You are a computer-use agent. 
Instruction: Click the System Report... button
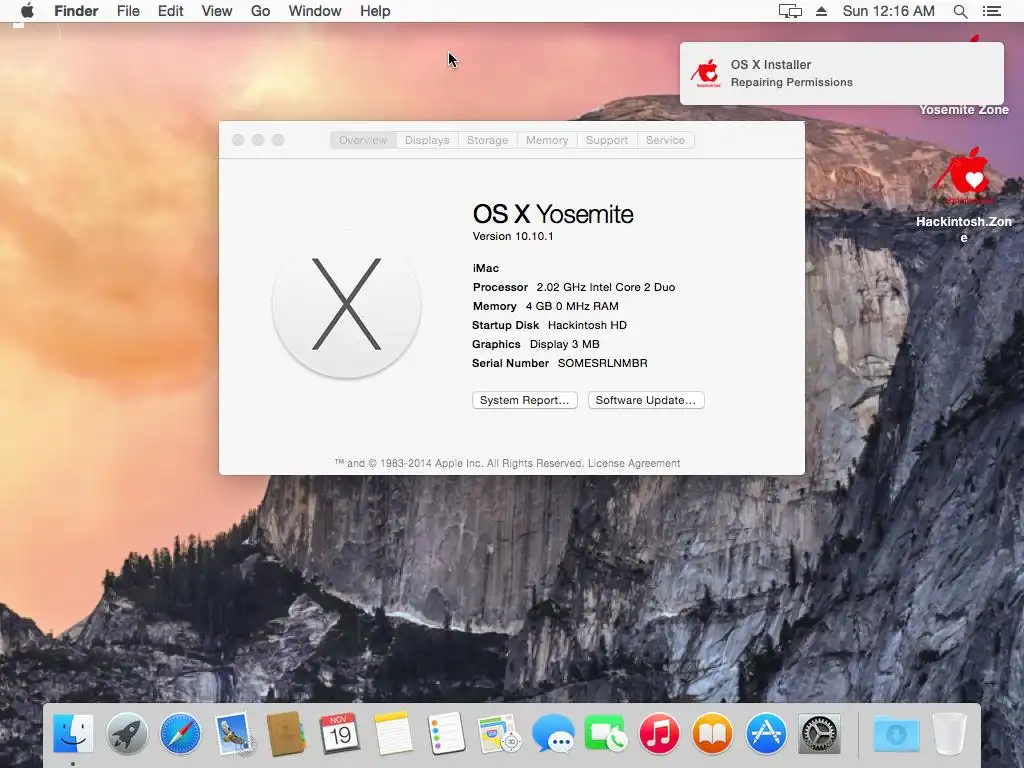[524, 400]
